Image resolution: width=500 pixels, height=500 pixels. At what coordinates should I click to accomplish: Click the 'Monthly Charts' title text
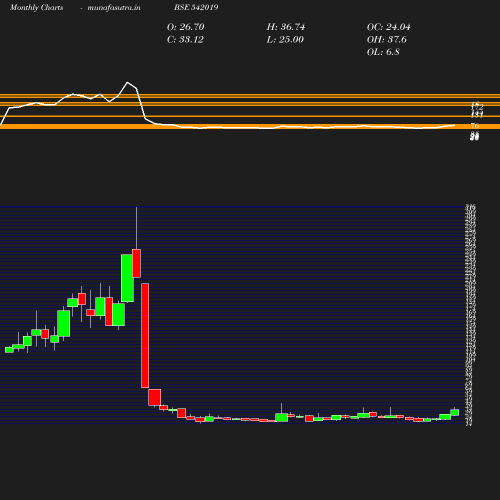(37, 7)
